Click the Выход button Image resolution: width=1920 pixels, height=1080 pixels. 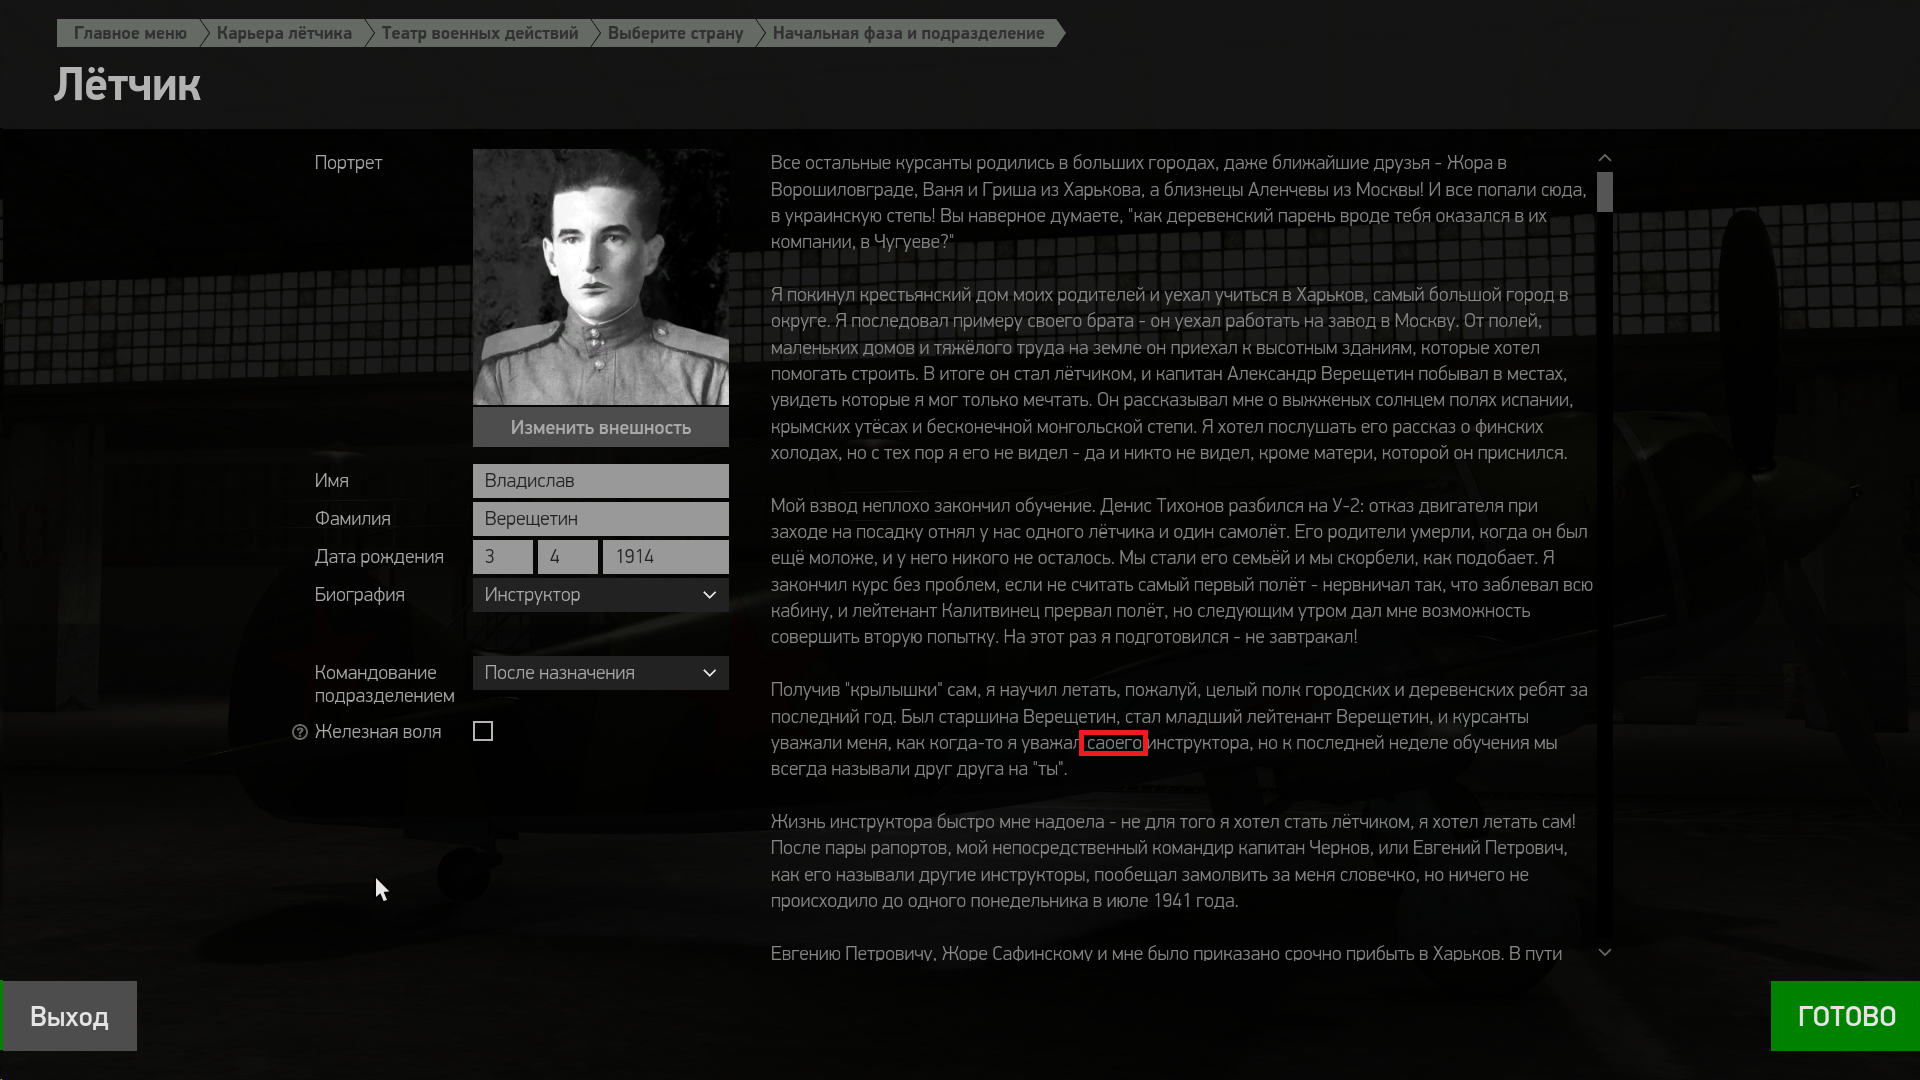click(x=69, y=1016)
